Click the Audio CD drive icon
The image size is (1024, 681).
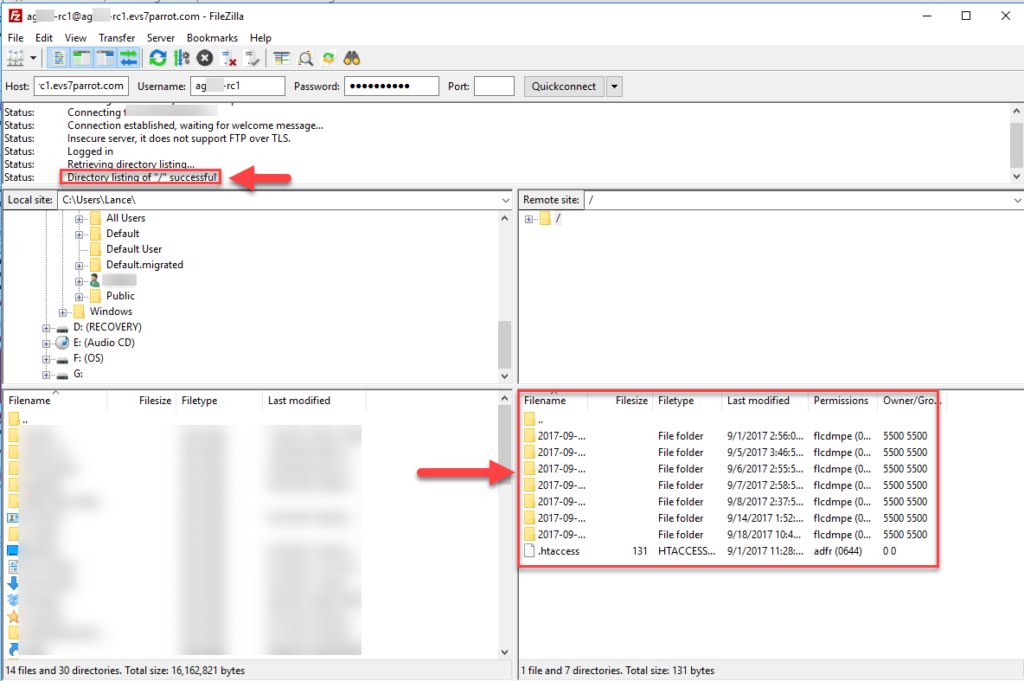[x=63, y=343]
